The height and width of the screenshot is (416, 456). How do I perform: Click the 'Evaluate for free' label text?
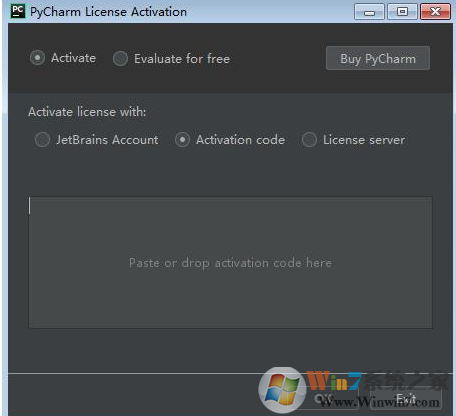point(182,59)
